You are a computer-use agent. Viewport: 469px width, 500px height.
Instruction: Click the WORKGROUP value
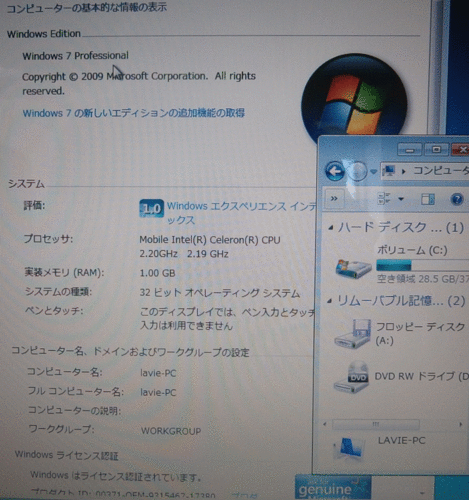pyautogui.click(x=171, y=431)
